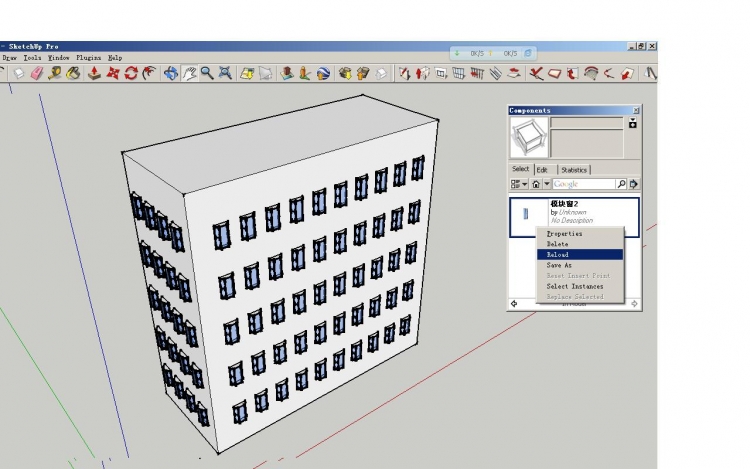Switch to the Edit tab in Components
750x469 pixels.
click(x=544, y=170)
